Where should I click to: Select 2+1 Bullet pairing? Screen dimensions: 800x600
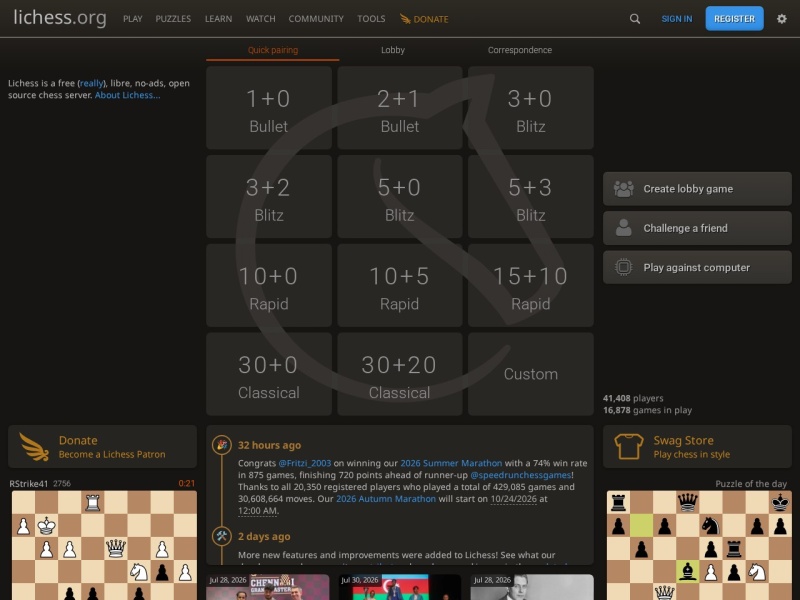click(x=399, y=108)
